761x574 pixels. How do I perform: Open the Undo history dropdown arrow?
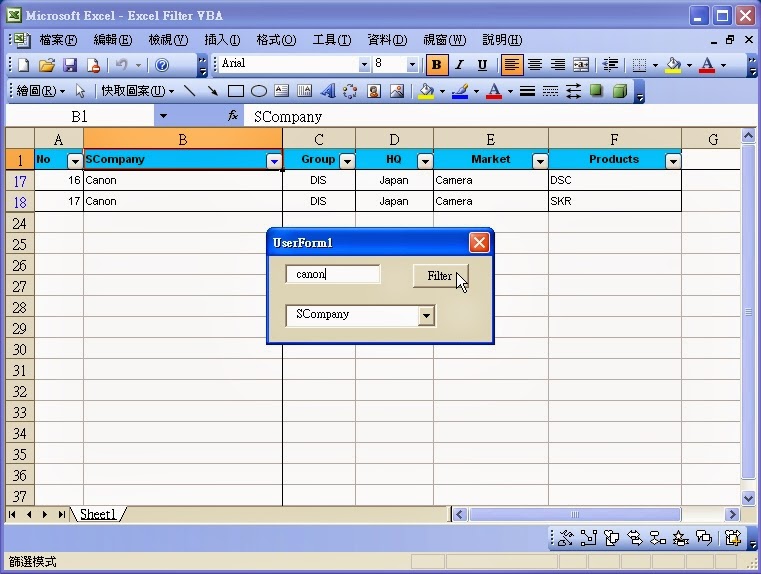(x=138, y=65)
